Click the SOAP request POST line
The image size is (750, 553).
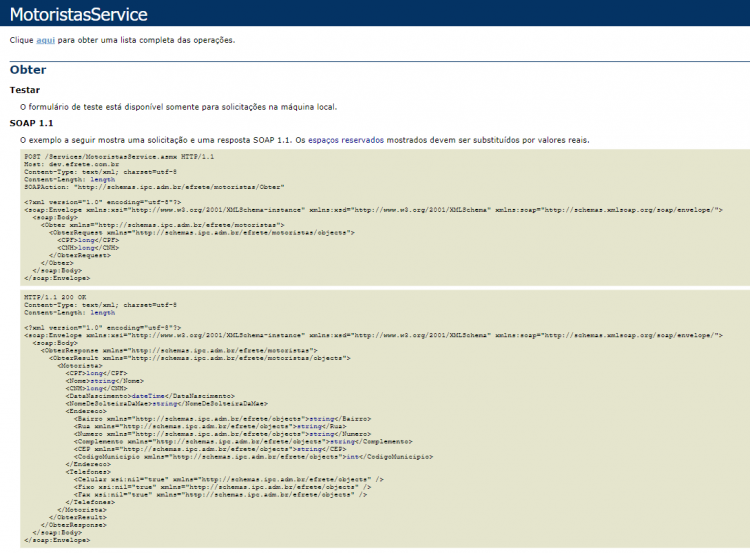pos(119,156)
